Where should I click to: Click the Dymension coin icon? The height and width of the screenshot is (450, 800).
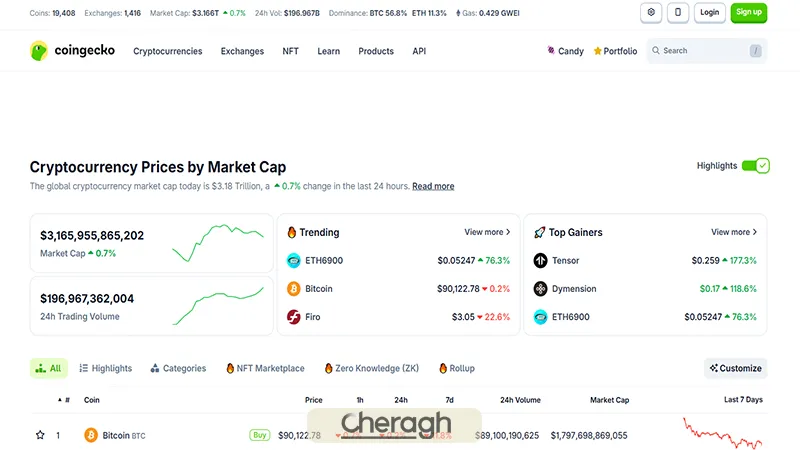pyautogui.click(x=540, y=289)
